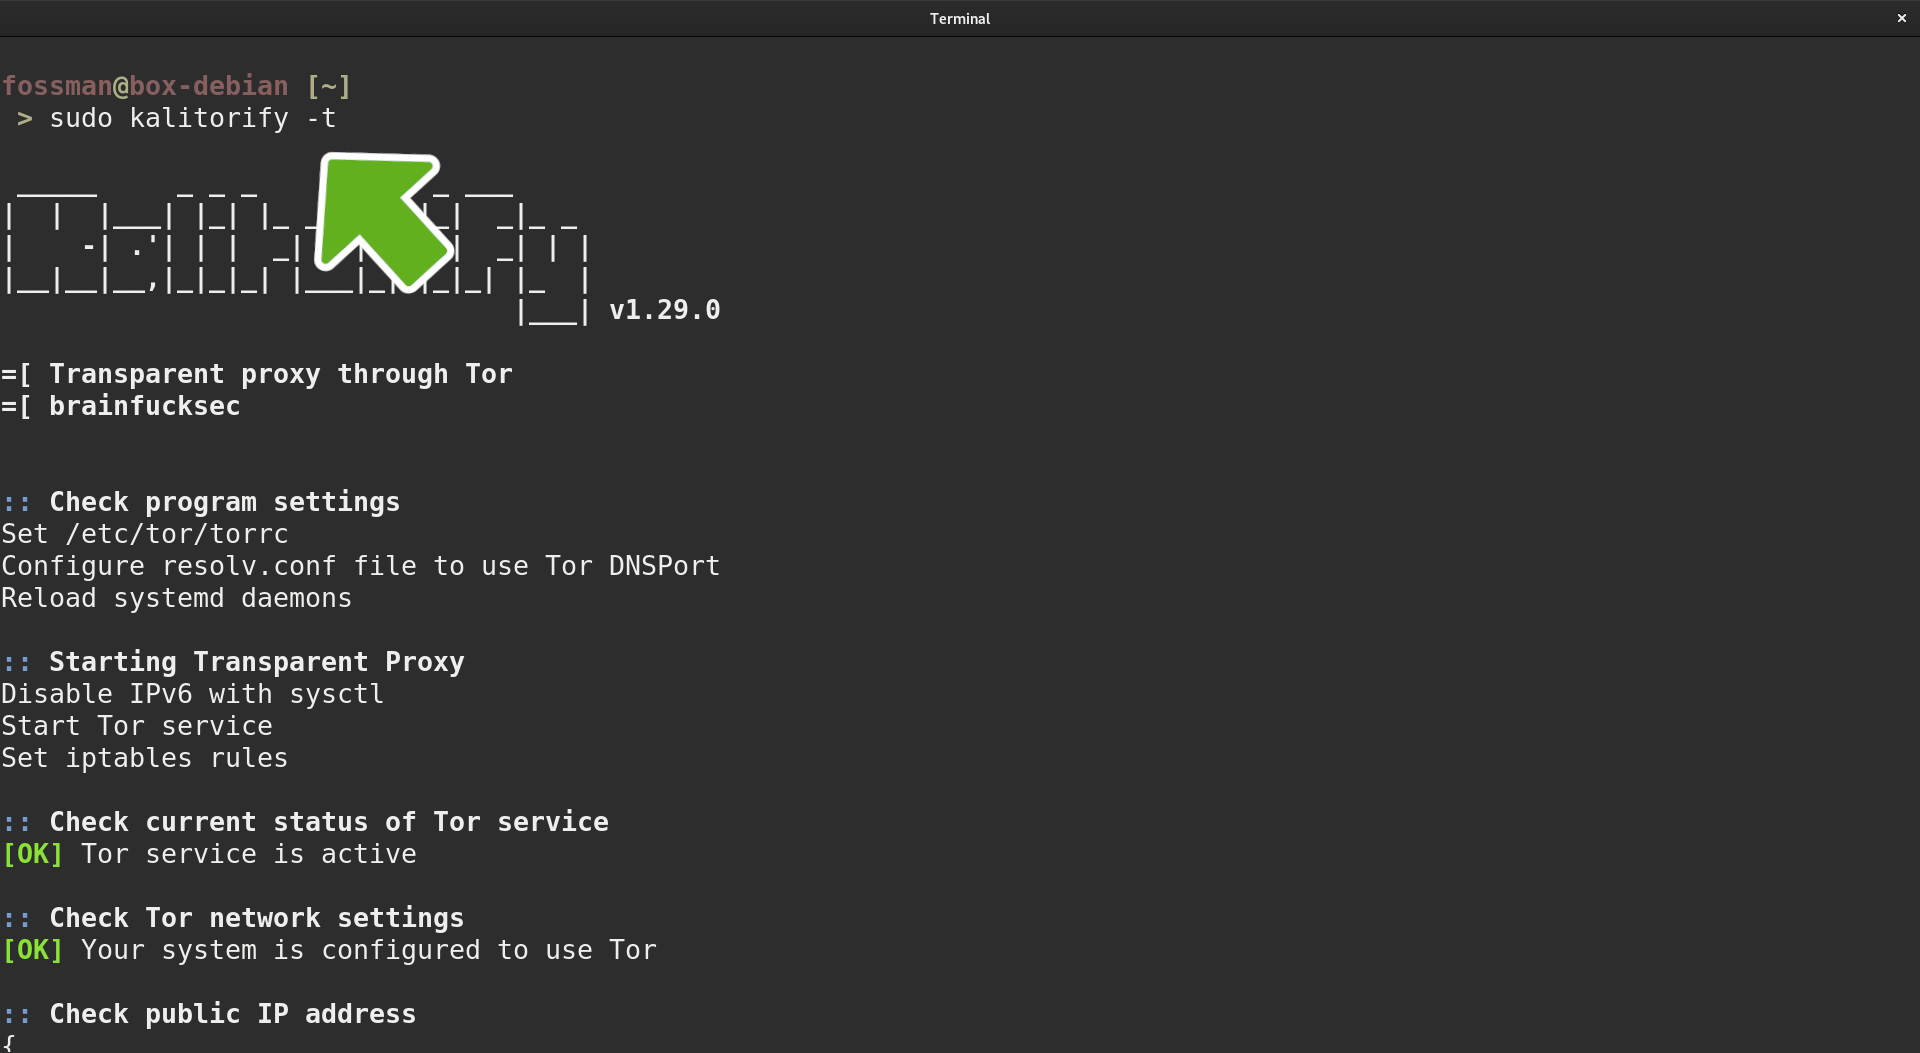The height and width of the screenshot is (1053, 1920).
Task: Click the blue colons before Starting Transparent Proxy
Action: coord(17,663)
